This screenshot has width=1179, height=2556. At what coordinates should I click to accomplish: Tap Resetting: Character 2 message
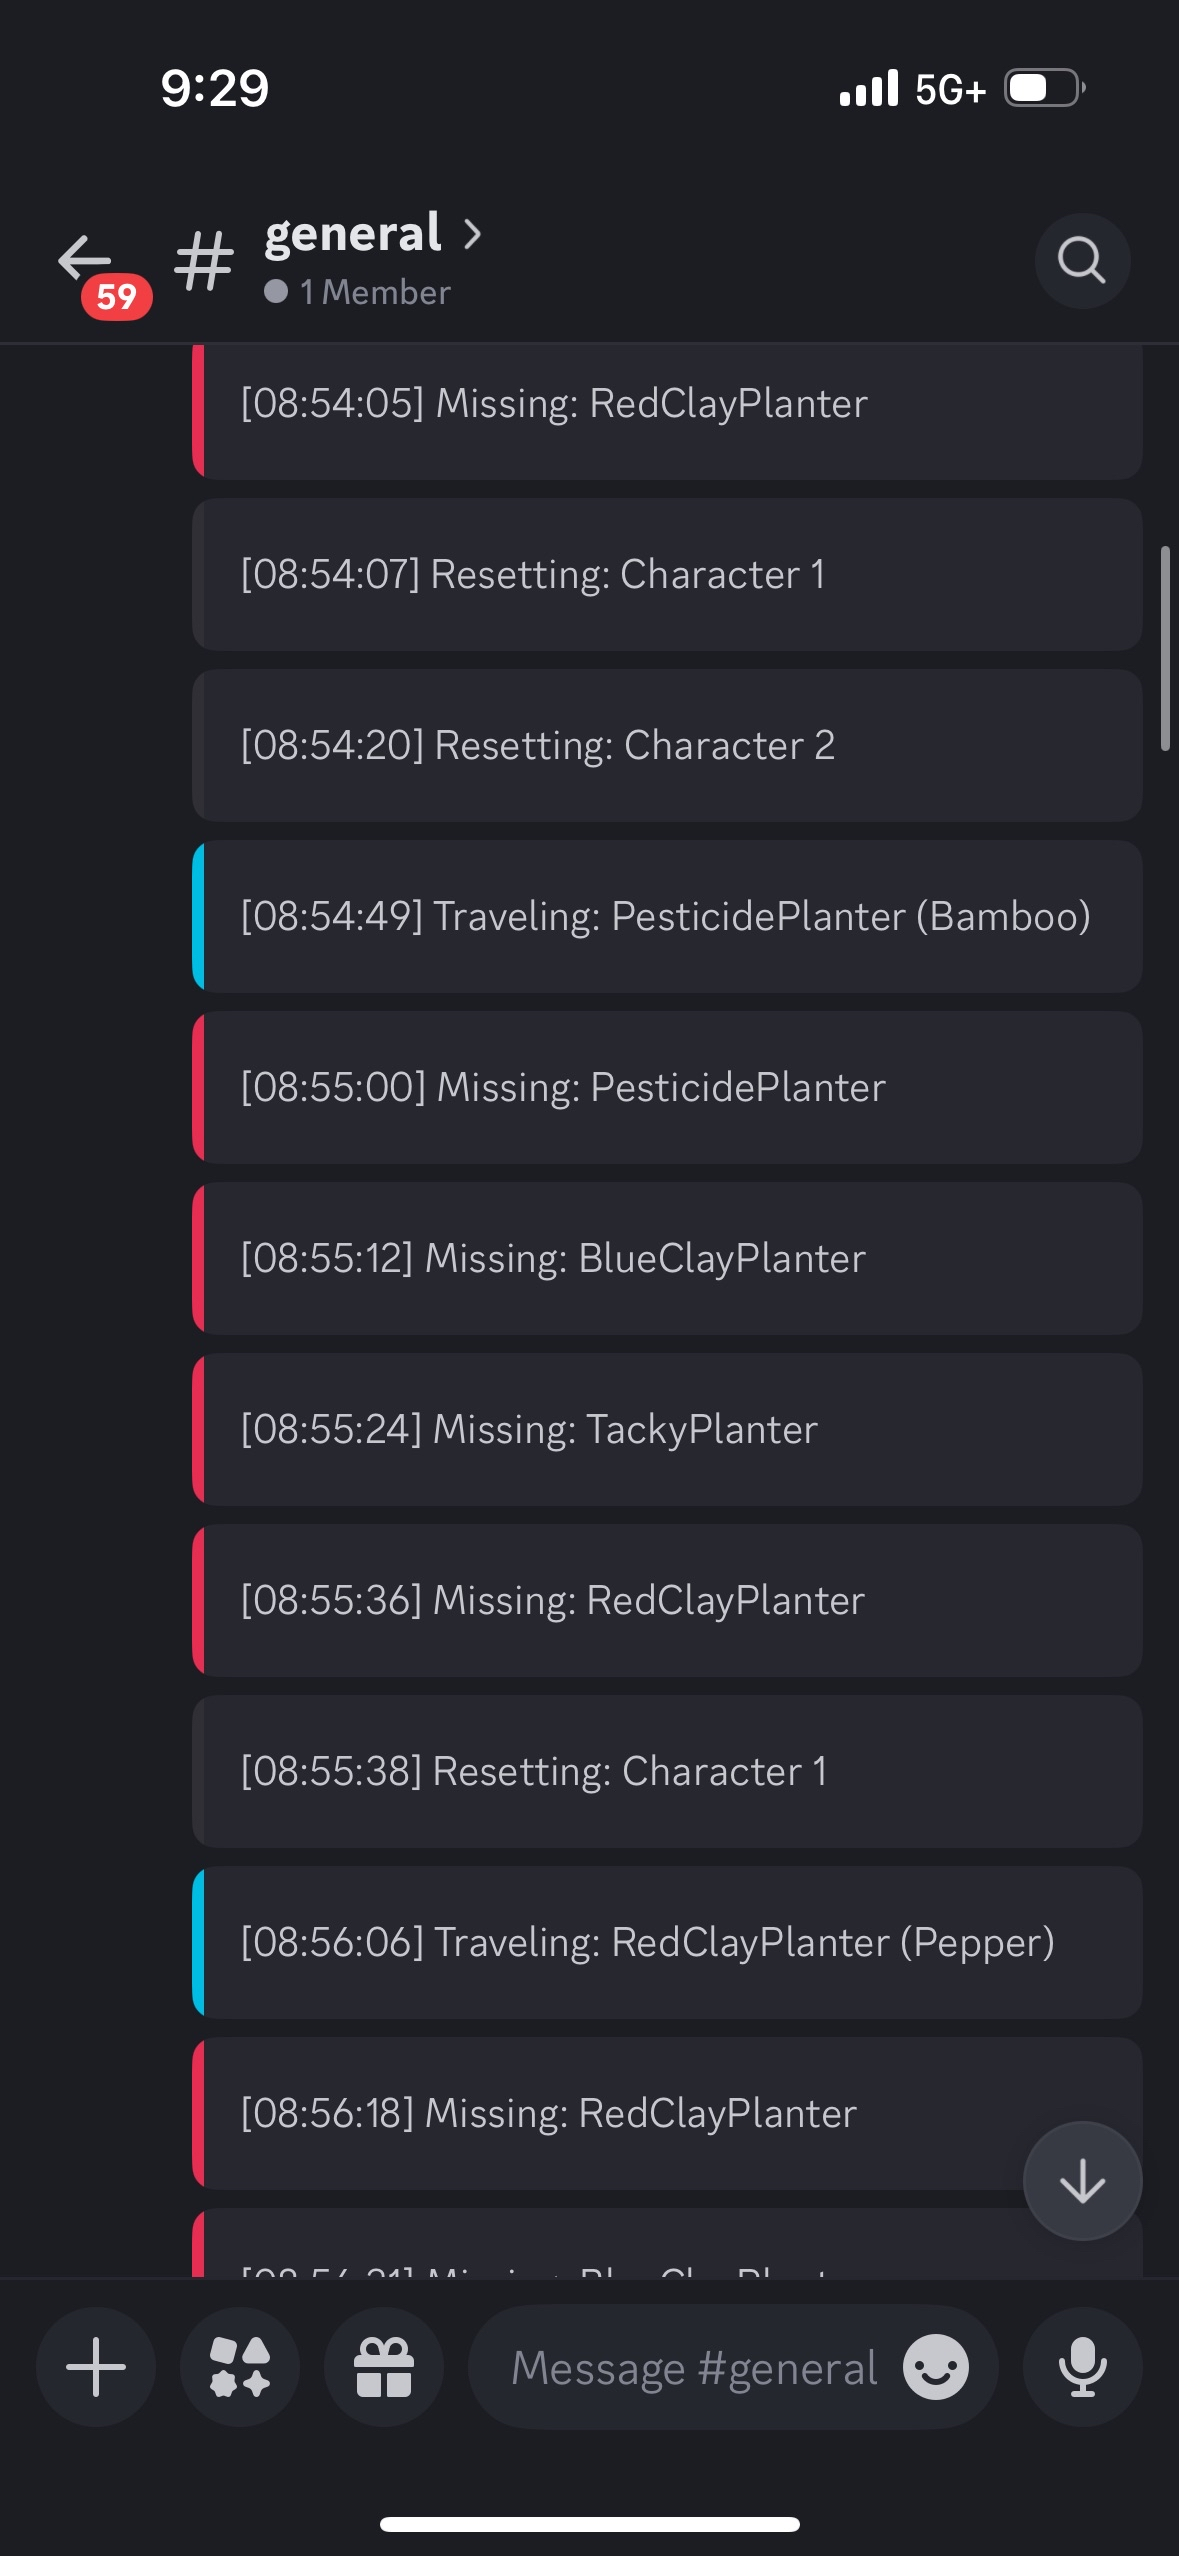click(x=667, y=745)
